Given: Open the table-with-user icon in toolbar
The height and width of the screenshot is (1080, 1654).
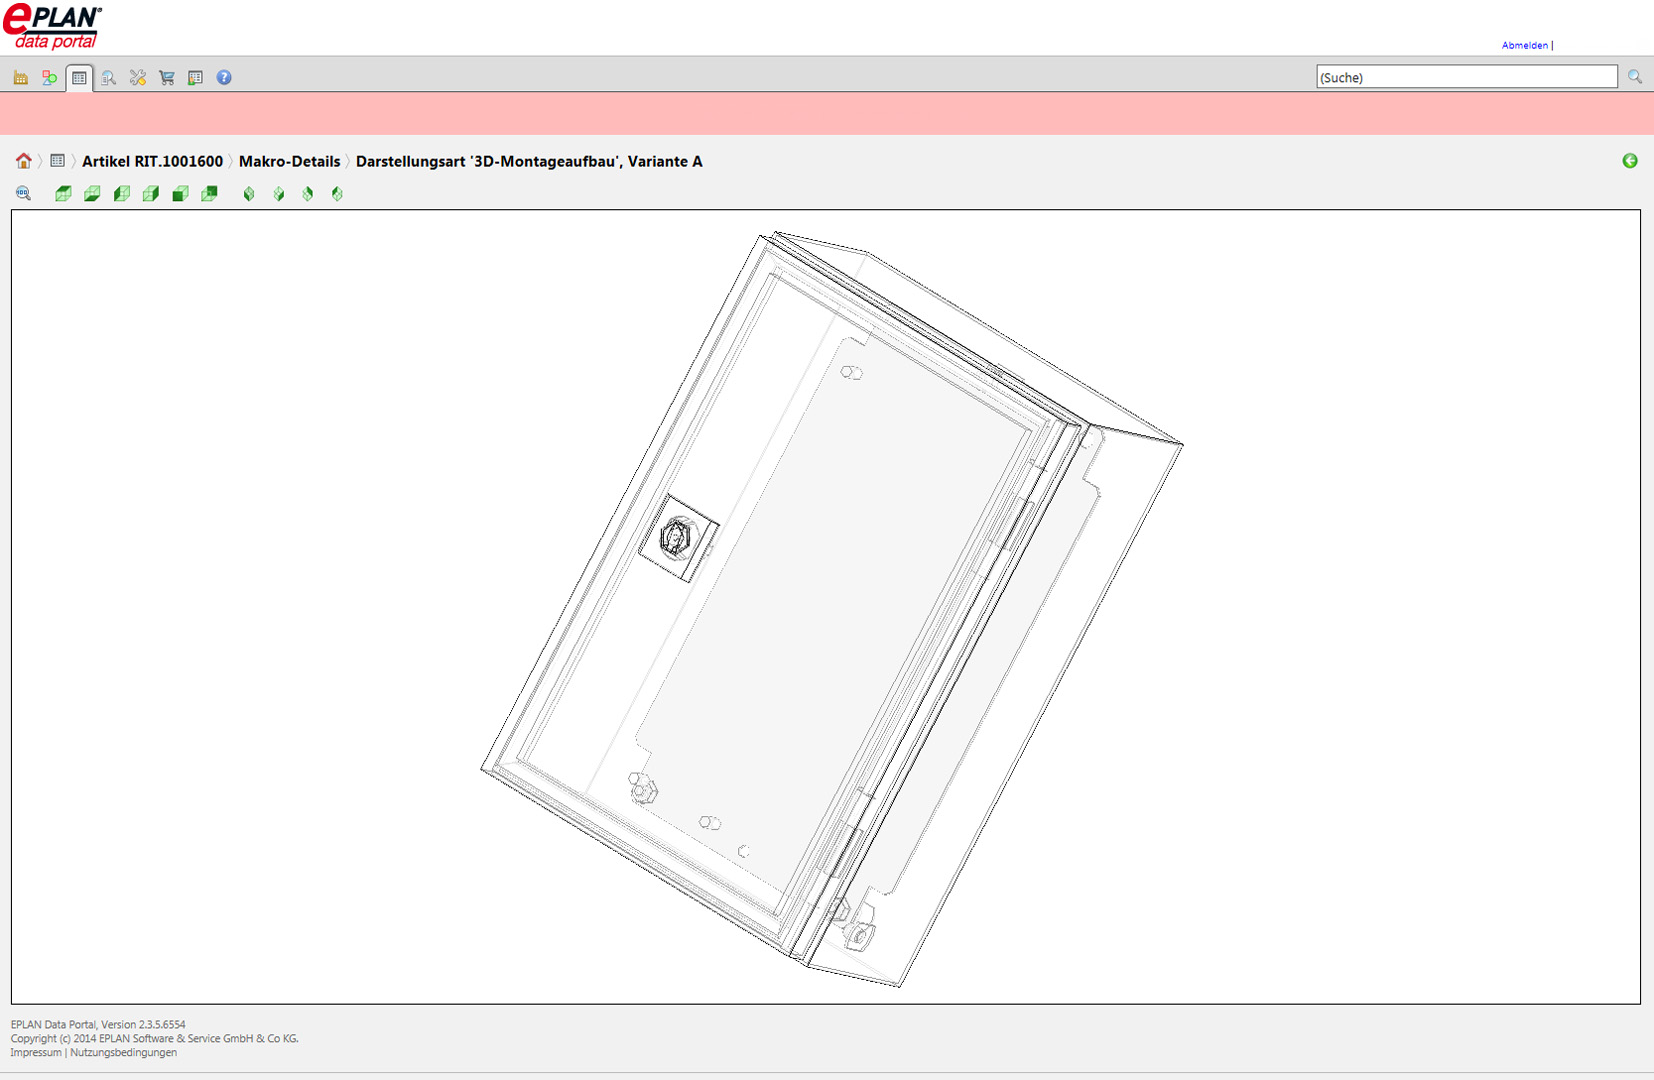Looking at the screenshot, I should (x=195, y=78).
